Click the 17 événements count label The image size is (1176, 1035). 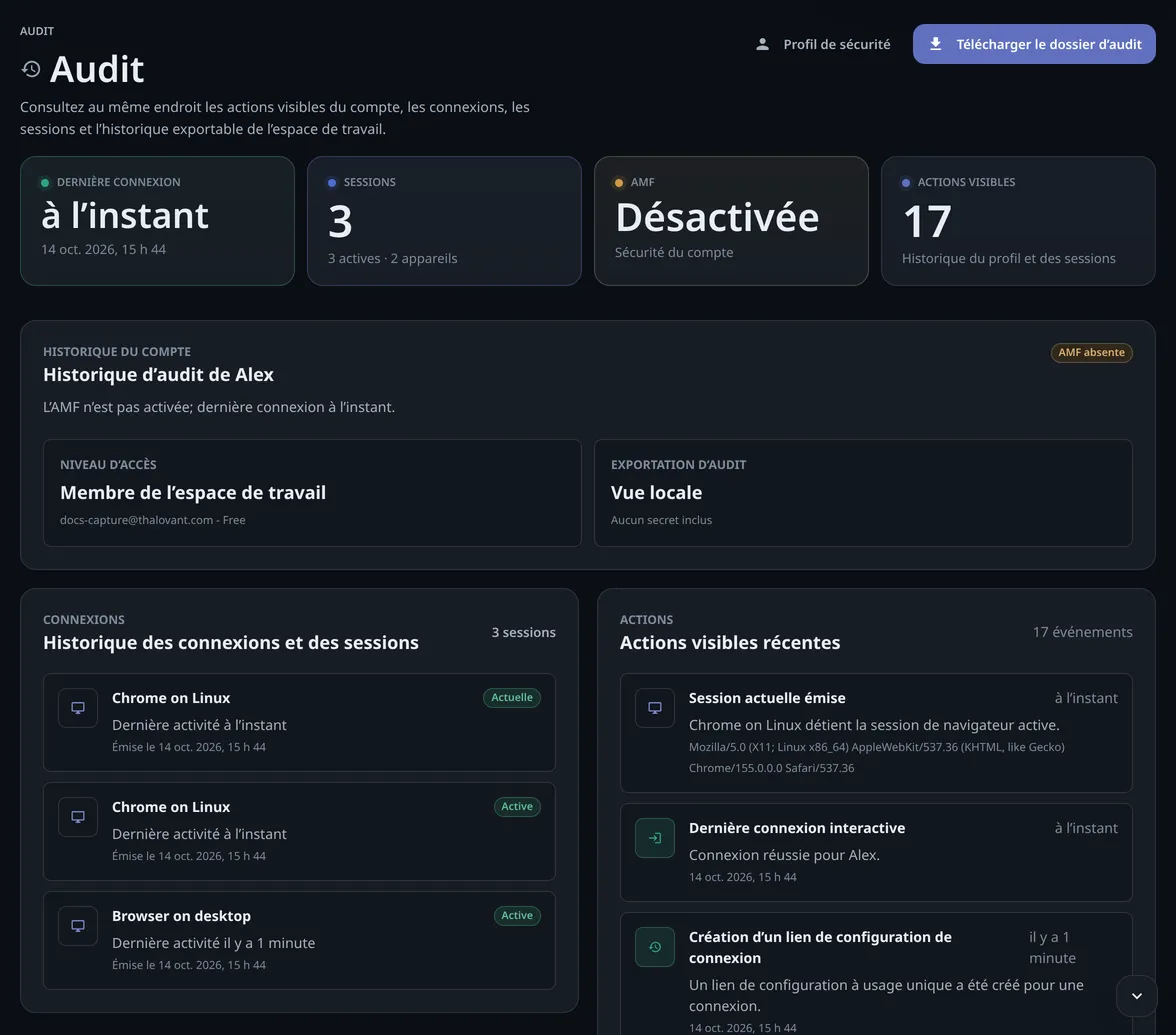1082,632
